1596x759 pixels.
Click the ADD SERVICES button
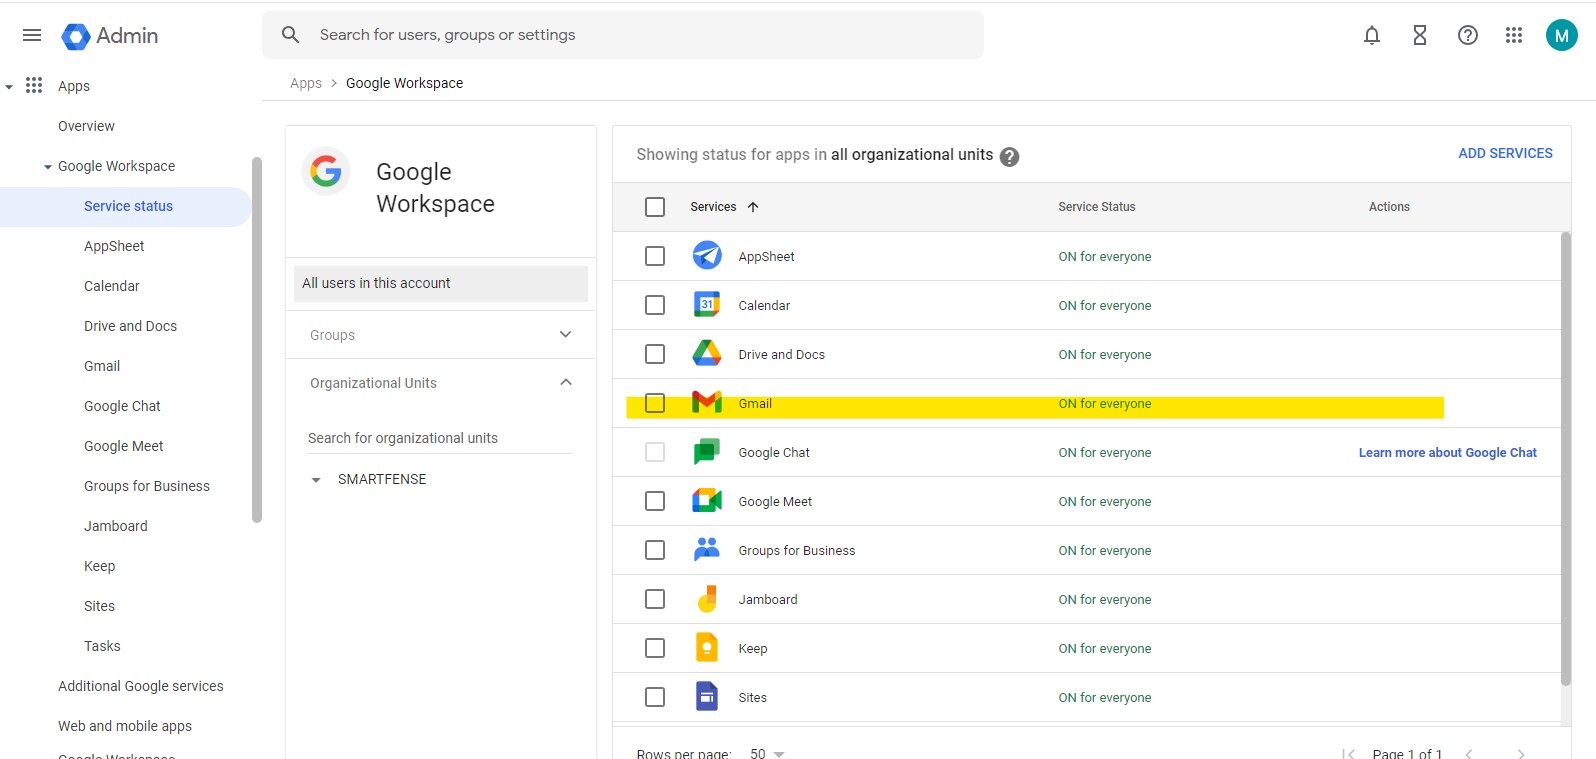click(x=1505, y=153)
